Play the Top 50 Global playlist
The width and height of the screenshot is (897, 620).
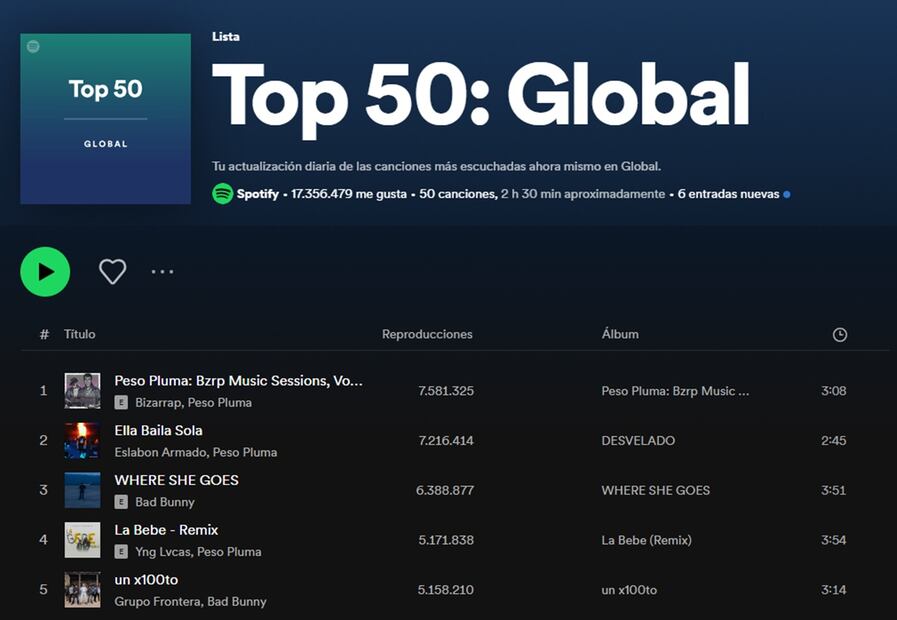click(45, 271)
